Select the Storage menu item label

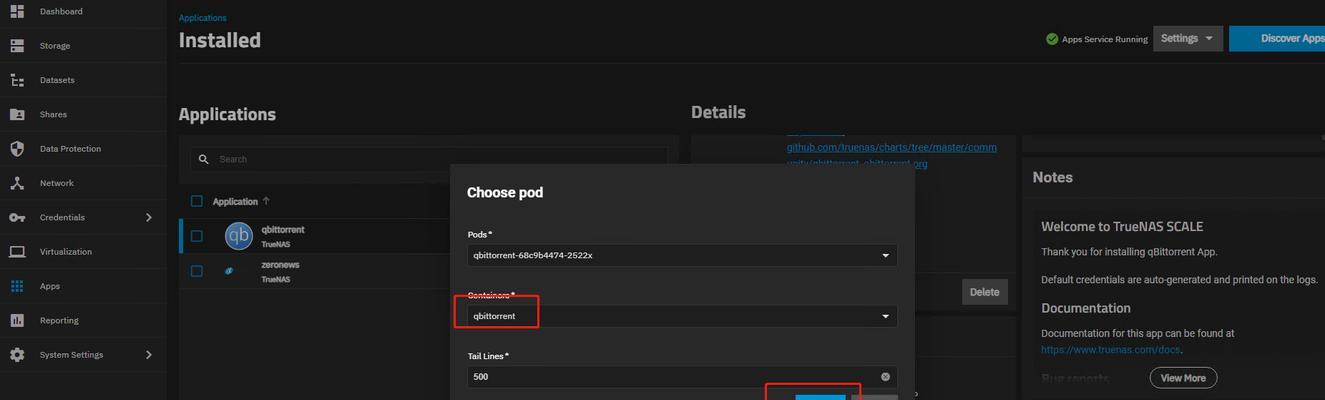pos(55,46)
